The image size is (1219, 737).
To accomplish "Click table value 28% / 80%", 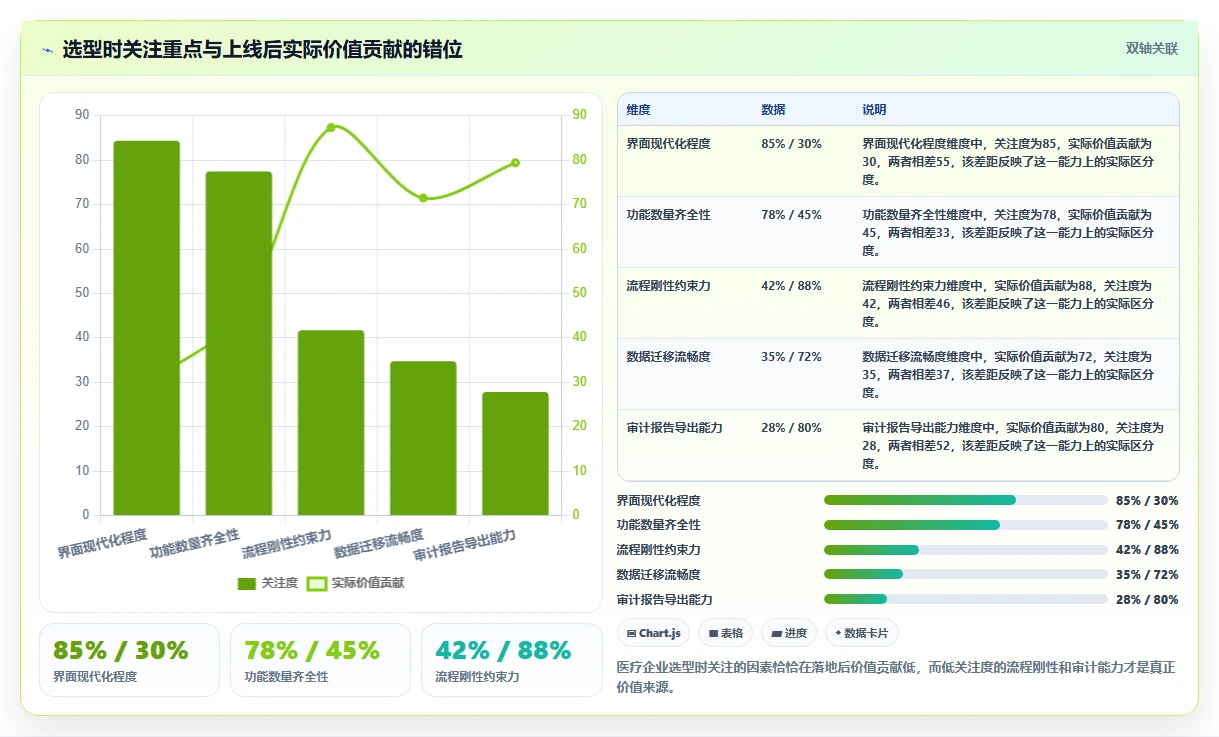I will 791,428.
